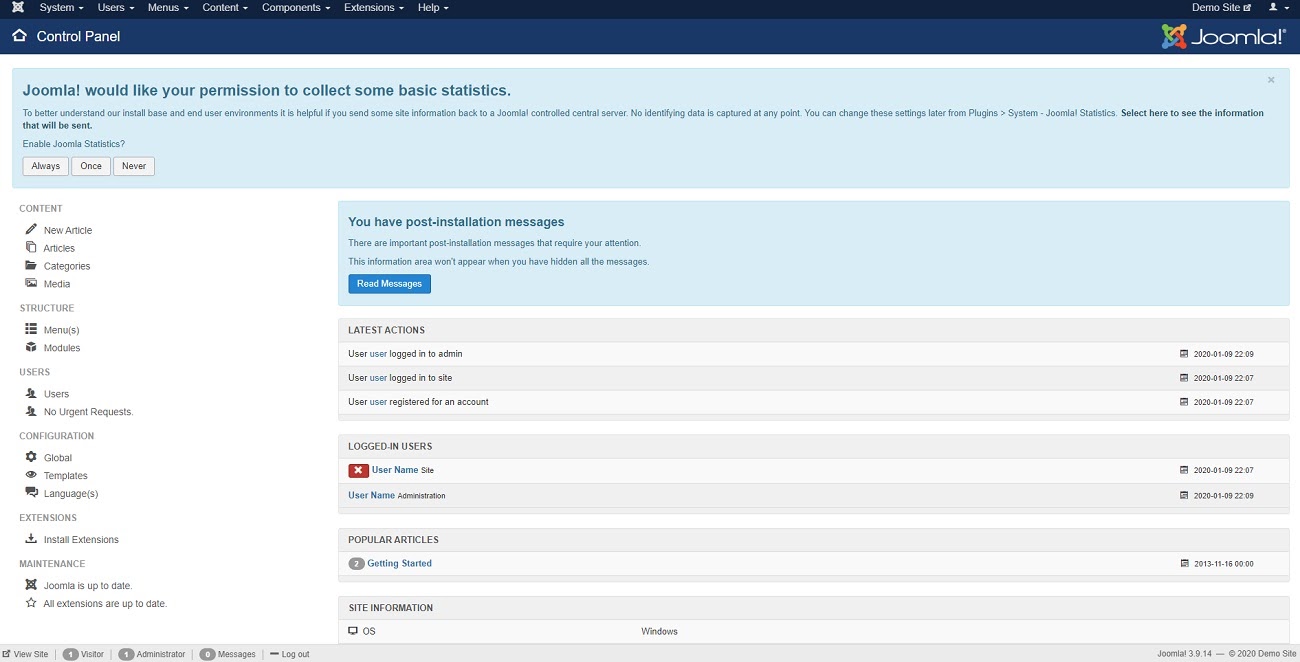Click the Read Messages button
The image size is (1300, 662).
coord(389,284)
